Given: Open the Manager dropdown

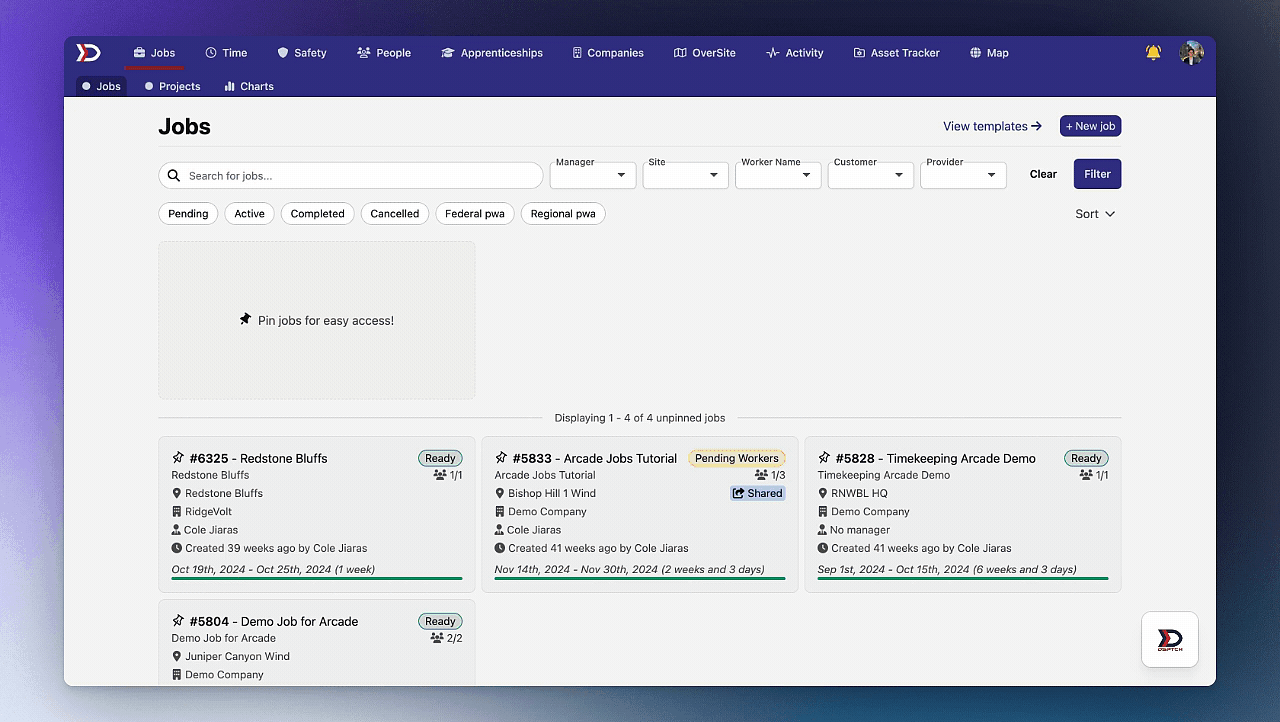Looking at the screenshot, I should tap(593, 175).
